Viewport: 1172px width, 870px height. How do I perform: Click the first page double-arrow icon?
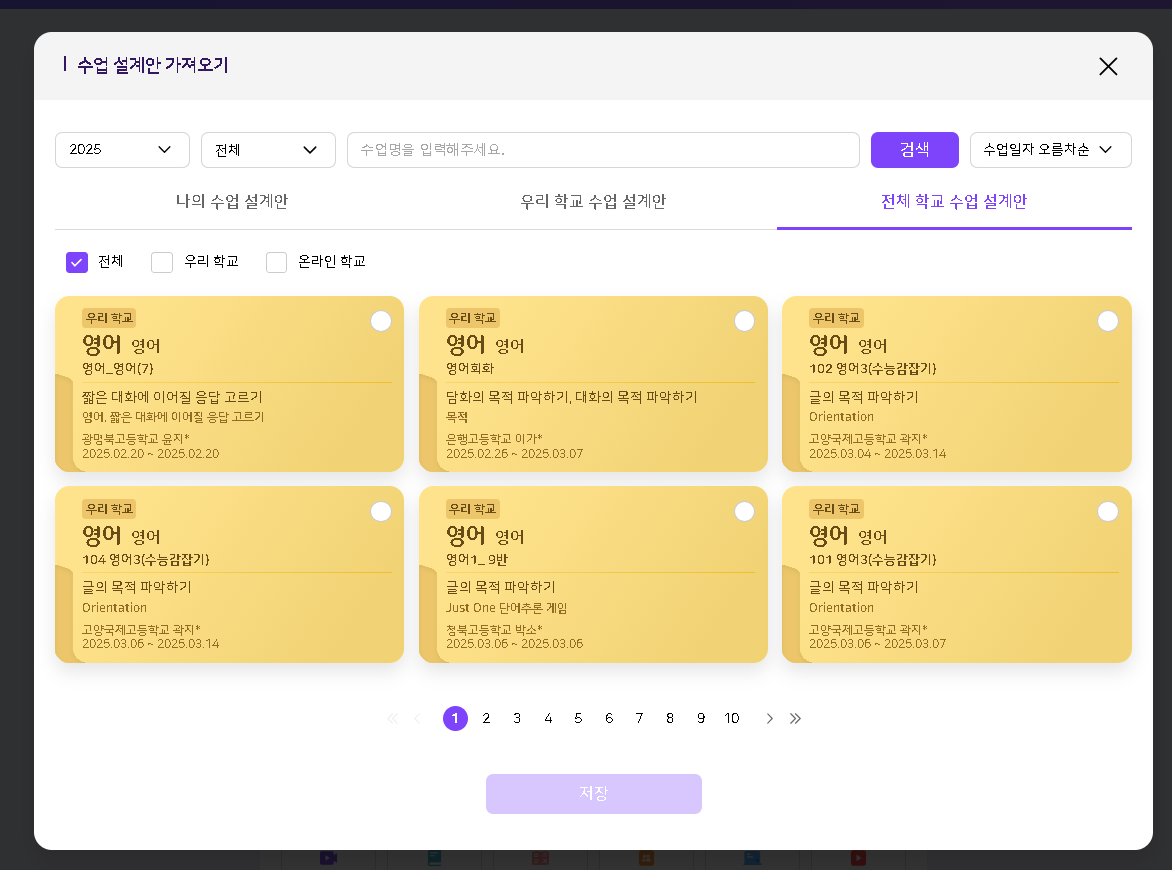coord(392,718)
